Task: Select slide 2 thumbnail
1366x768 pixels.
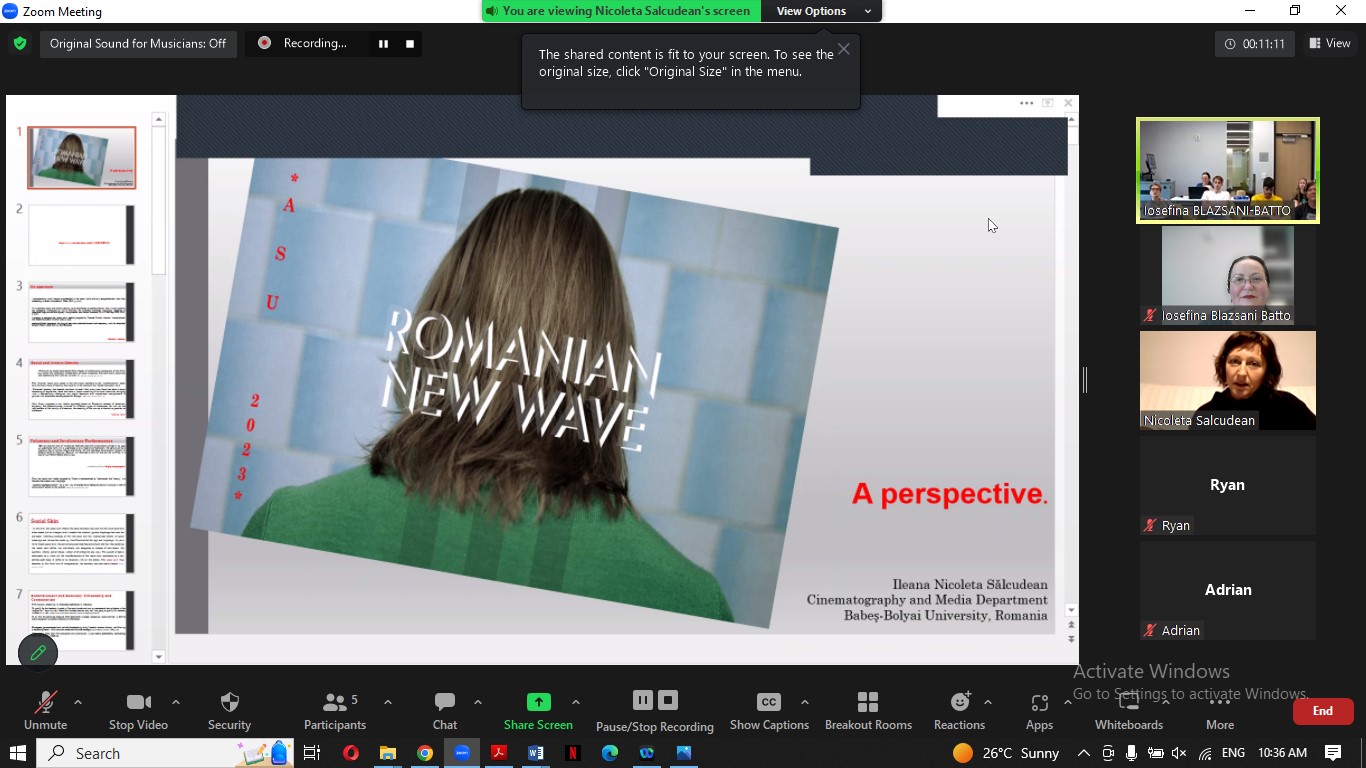Action: (81, 235)
